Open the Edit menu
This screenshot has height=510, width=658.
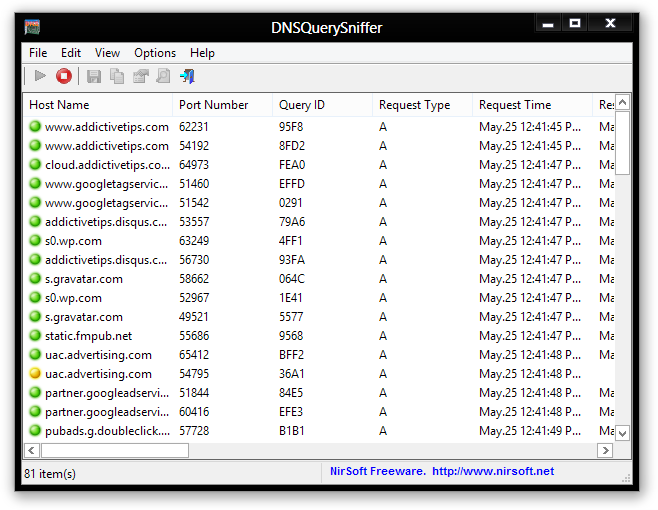click(x=70, y=53)
